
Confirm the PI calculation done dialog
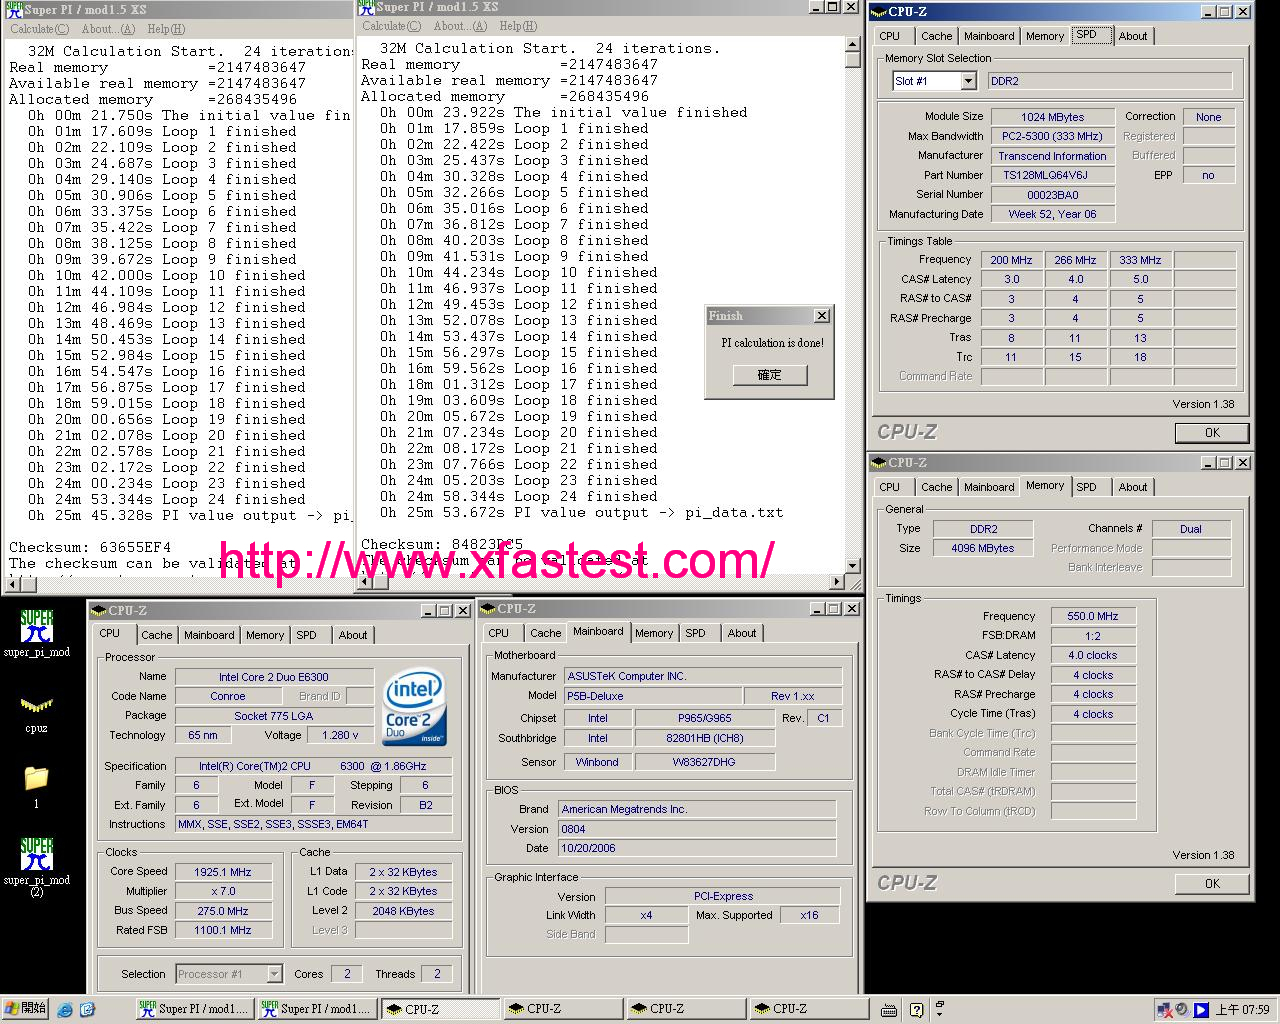tap(769, 375)
